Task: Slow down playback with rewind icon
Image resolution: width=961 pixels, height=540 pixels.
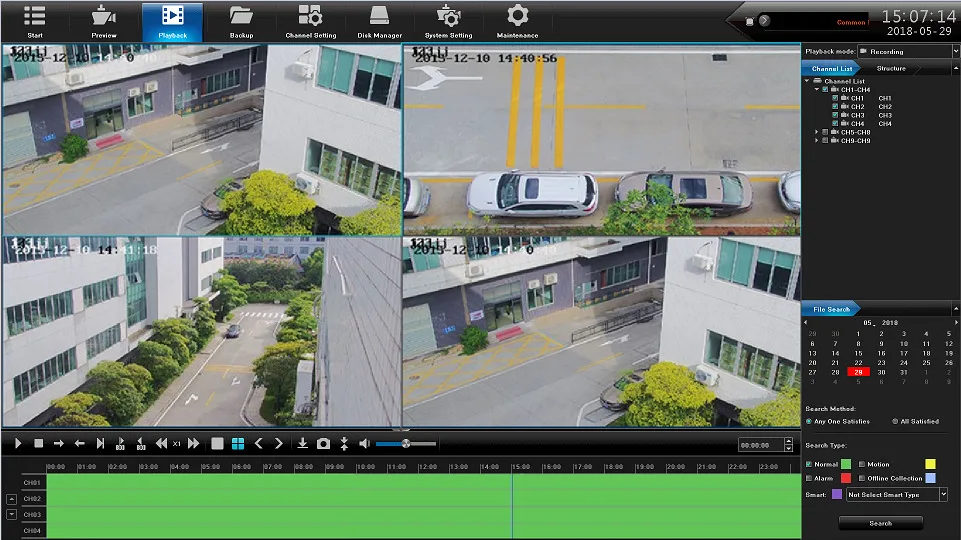Action: (x=161, y=443)
